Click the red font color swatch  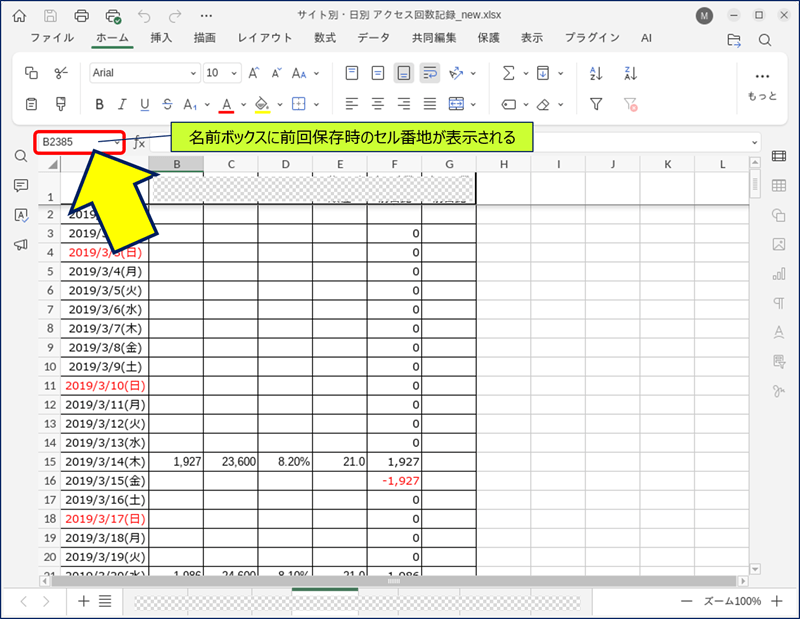227,104
